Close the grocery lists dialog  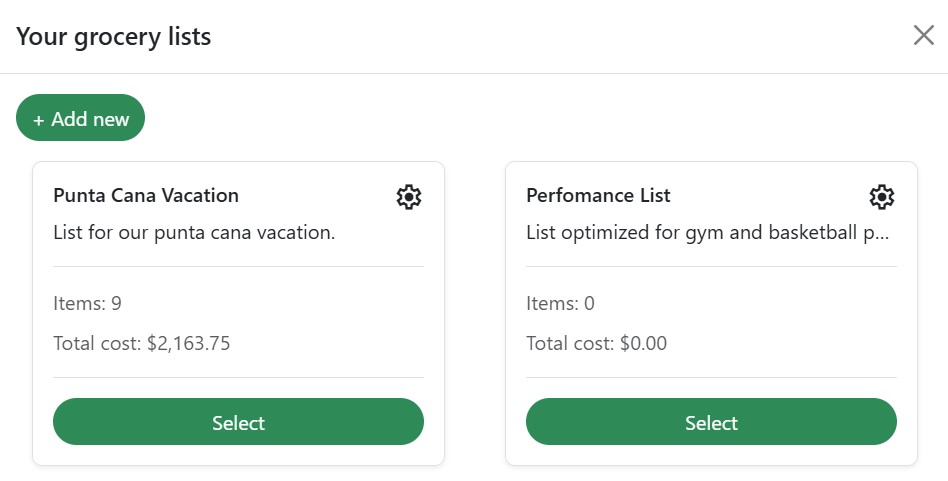tap(924, 36)
